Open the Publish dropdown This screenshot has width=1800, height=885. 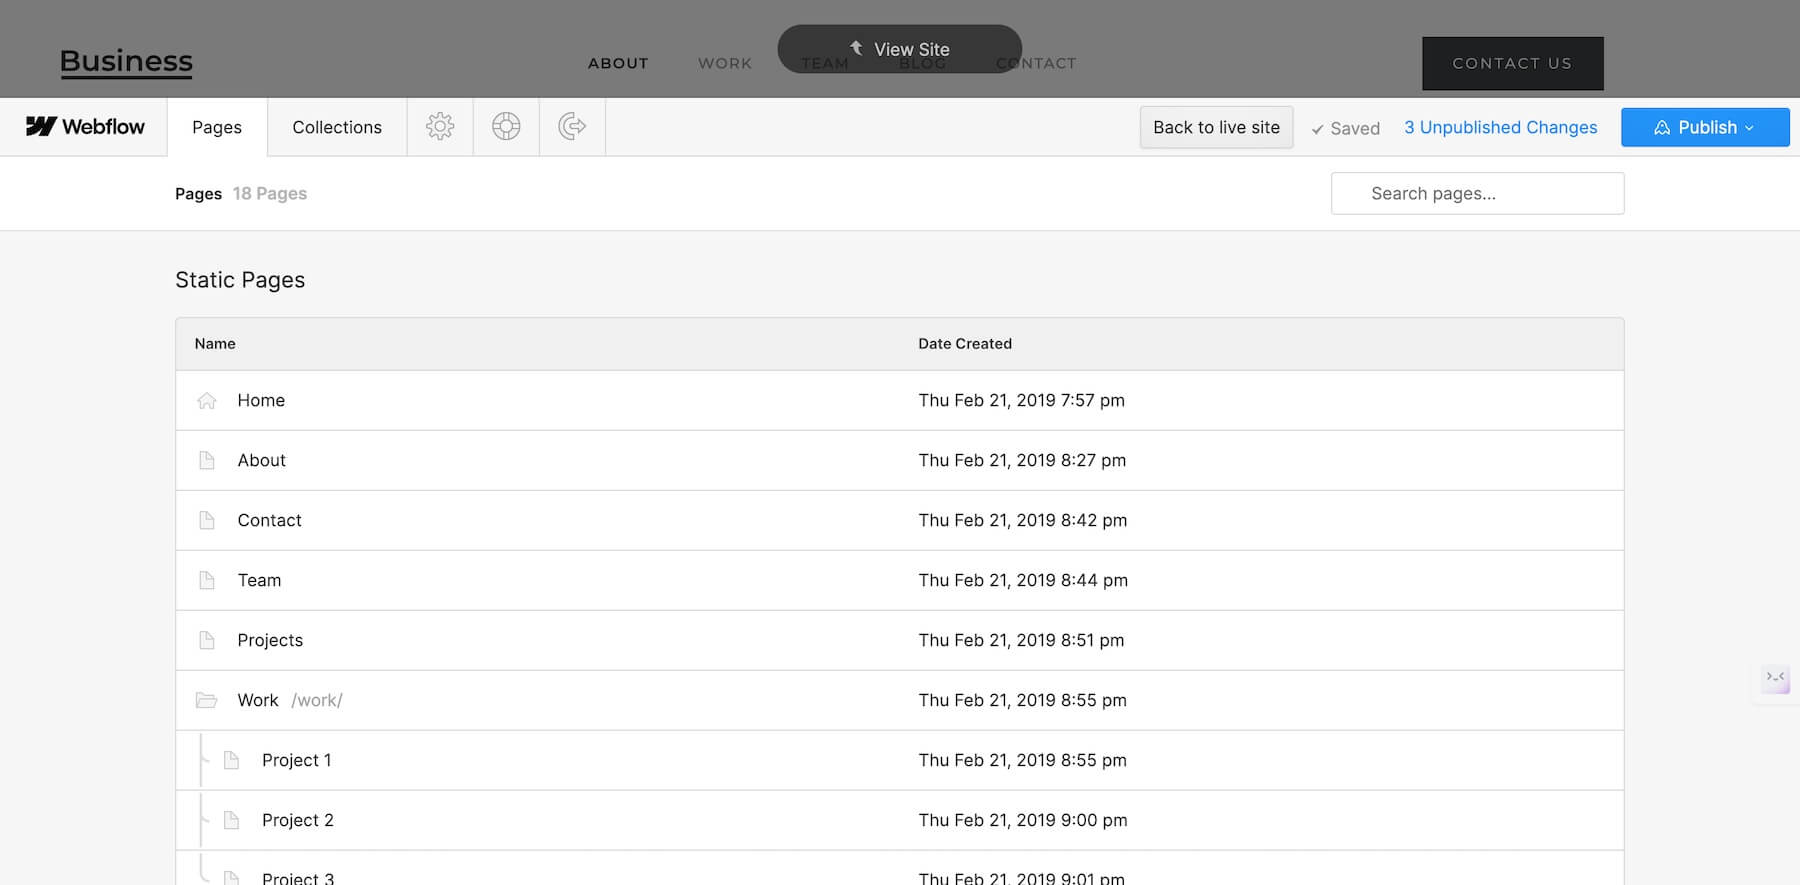tap(1704, 128)
